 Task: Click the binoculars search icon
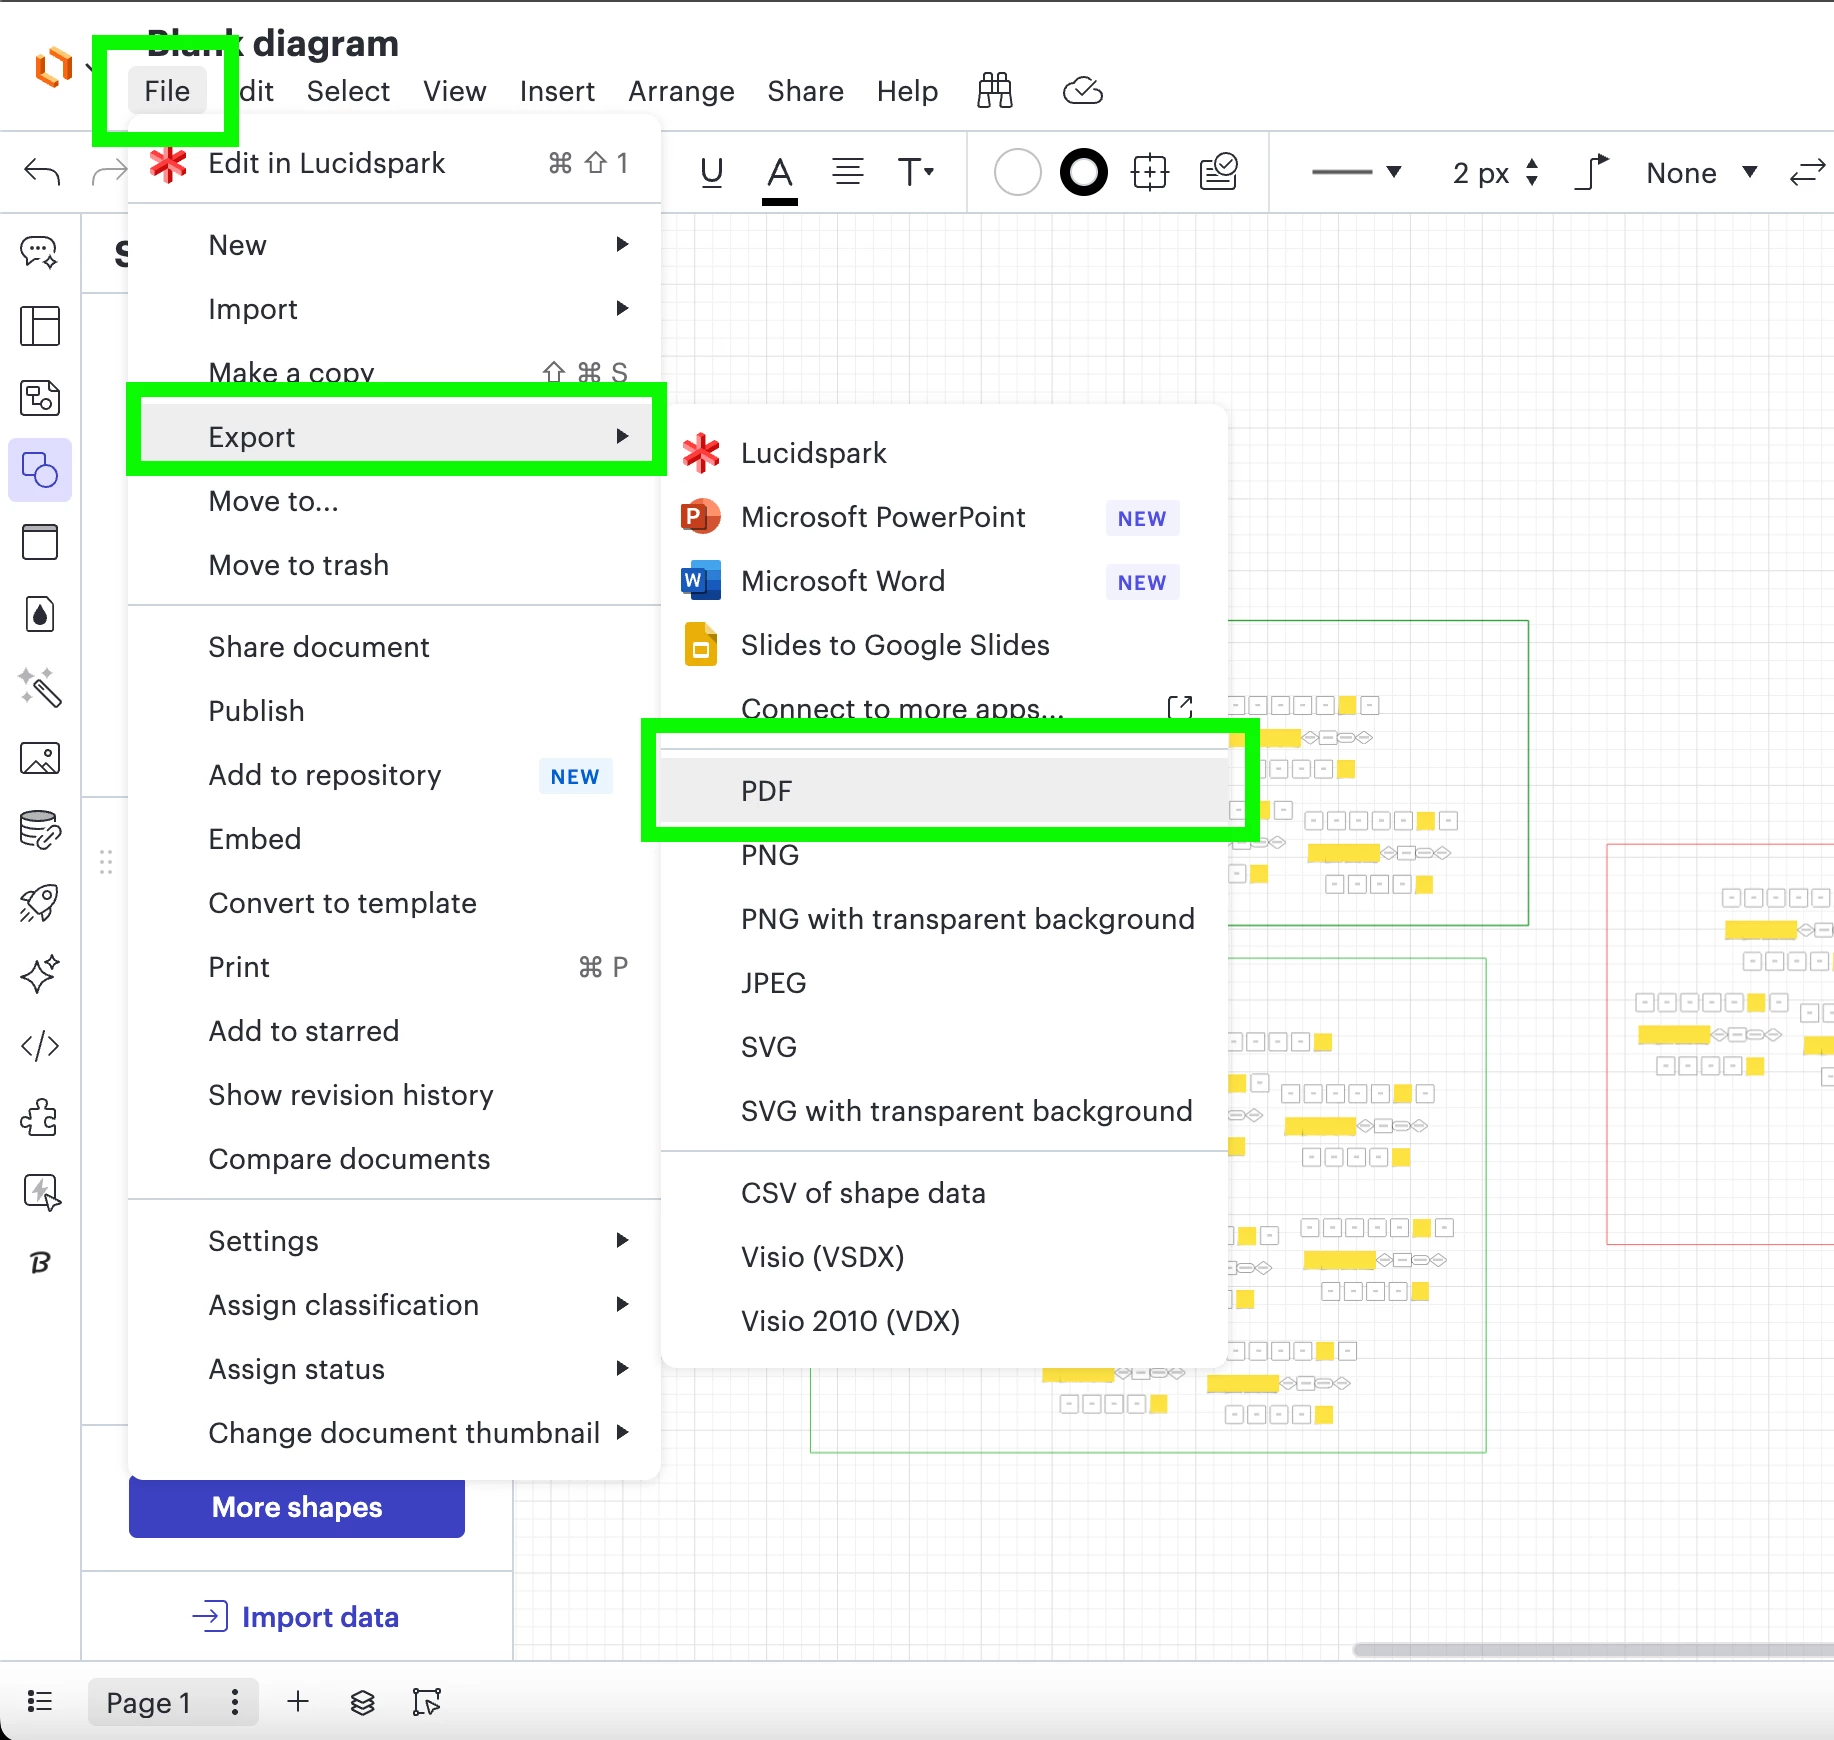(995, 91)
